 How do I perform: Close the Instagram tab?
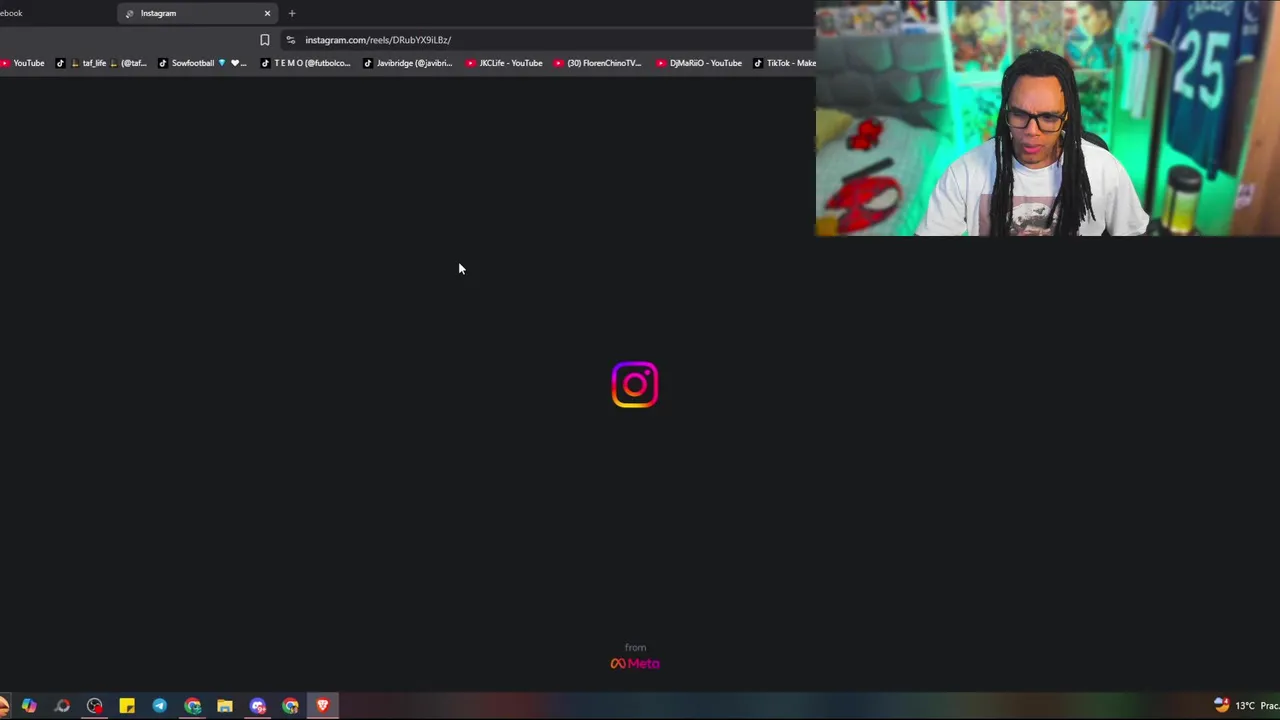(267, 13)
